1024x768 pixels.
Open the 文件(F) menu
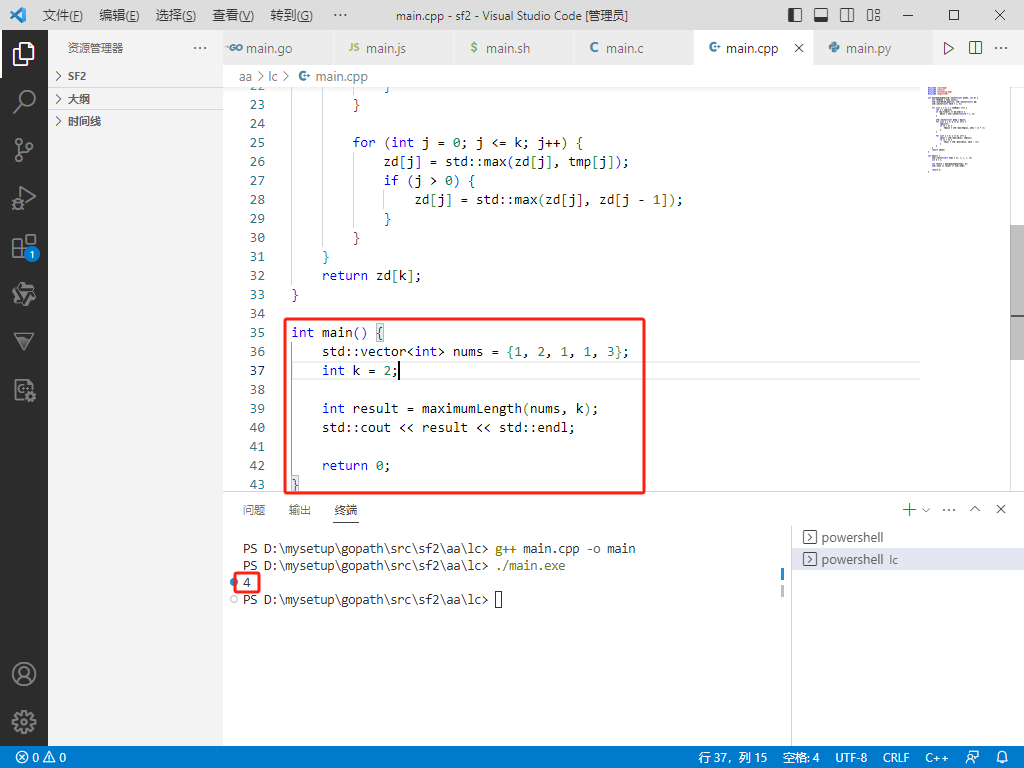(x=62, y=15)
